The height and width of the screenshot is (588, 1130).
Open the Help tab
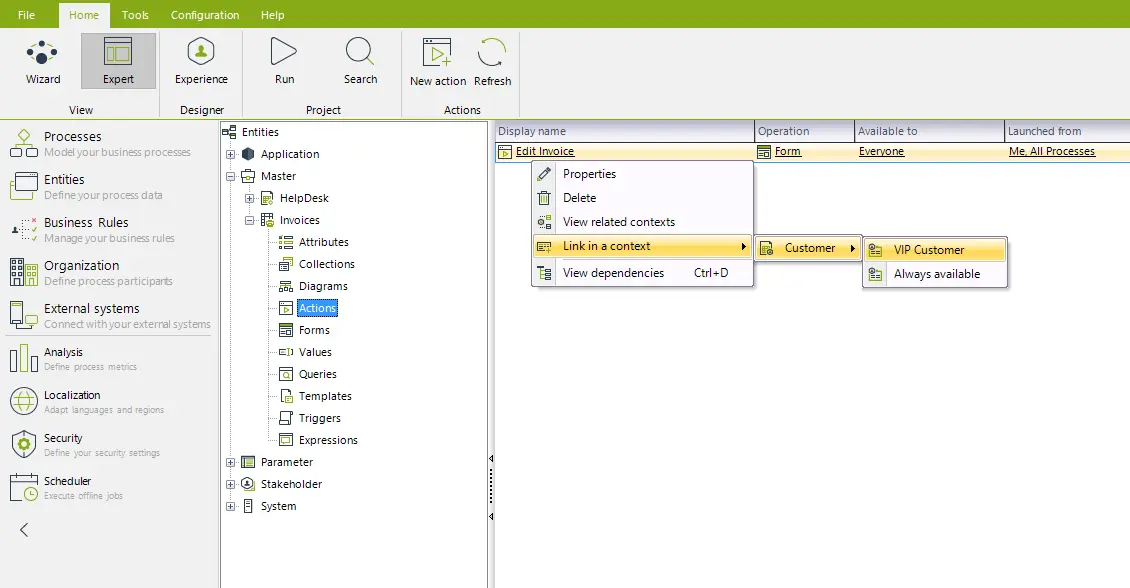pyautogui.click(x=272, y=14)
